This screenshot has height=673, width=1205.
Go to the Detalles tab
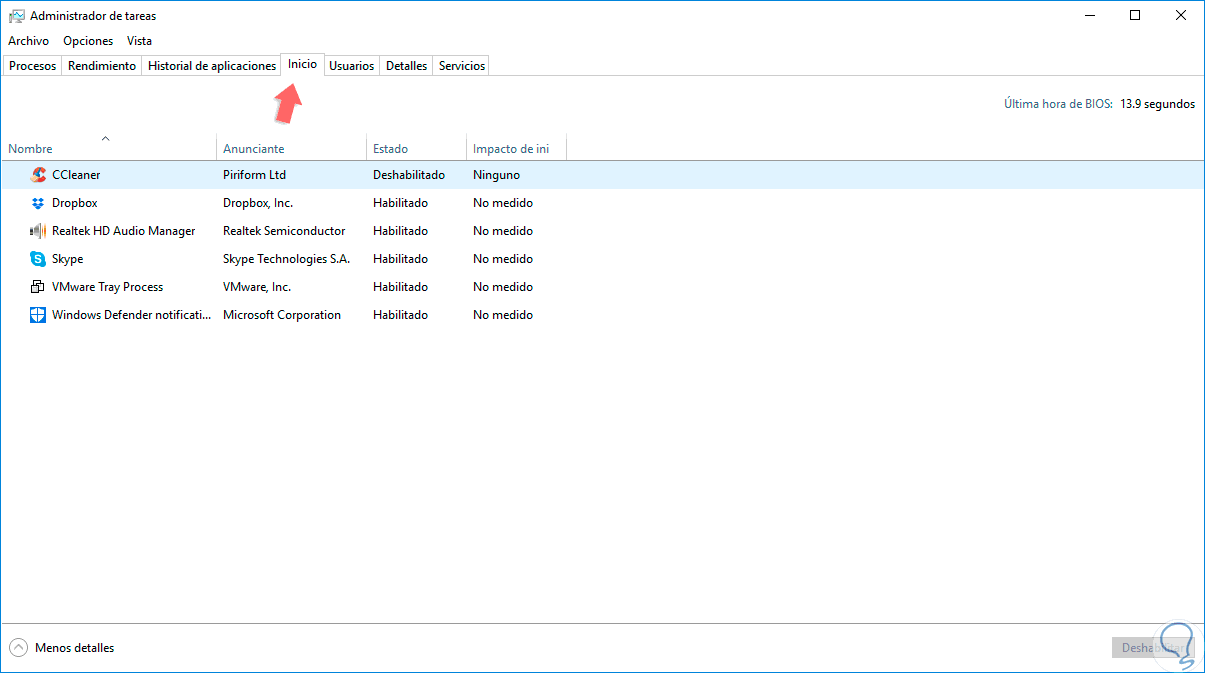(x=407, y=66)
